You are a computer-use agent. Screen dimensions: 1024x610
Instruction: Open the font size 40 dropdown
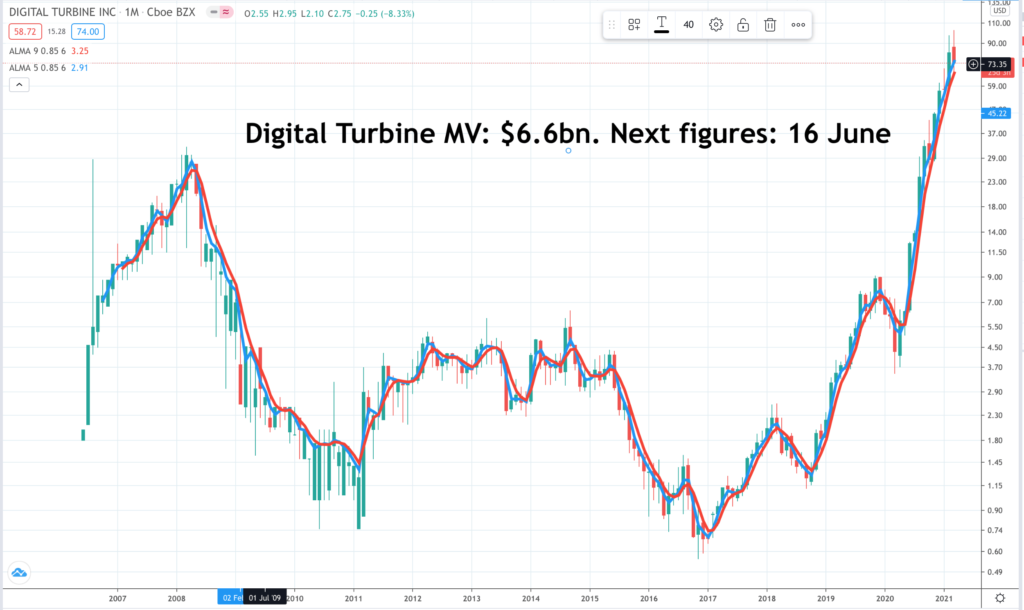pyautogui.click(x=688, y=25)
